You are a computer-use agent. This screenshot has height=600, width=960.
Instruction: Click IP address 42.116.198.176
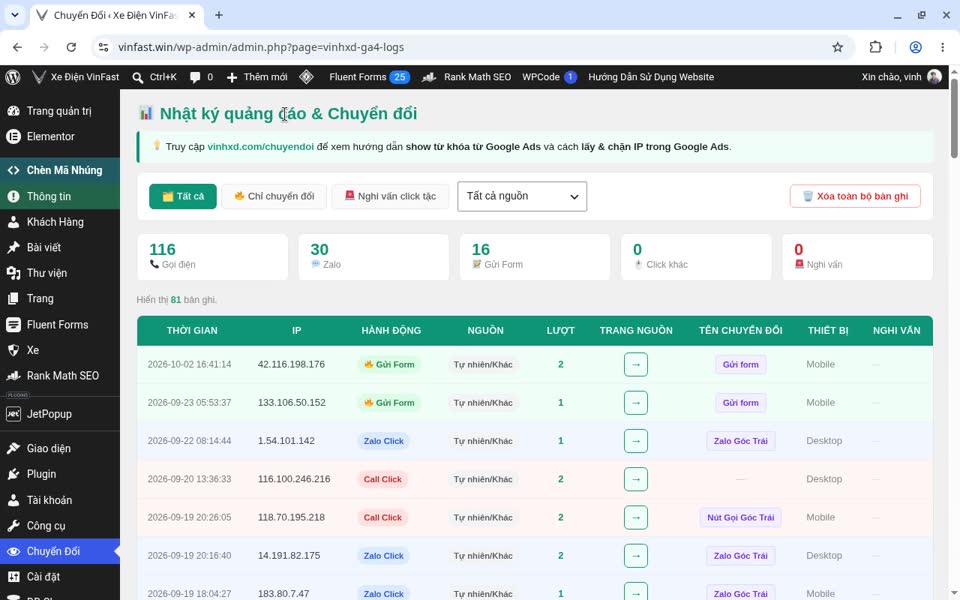(291, 364)
